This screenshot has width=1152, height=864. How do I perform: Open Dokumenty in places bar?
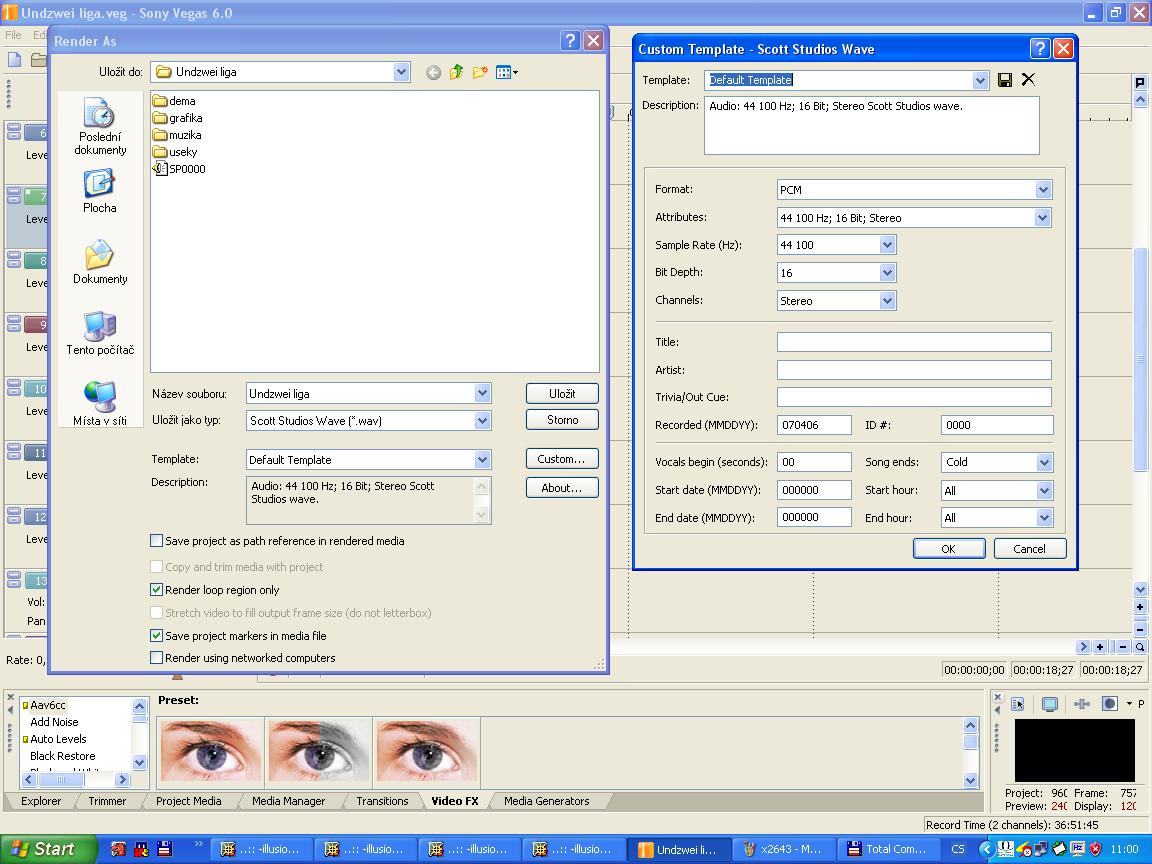(x=100, y=262)
